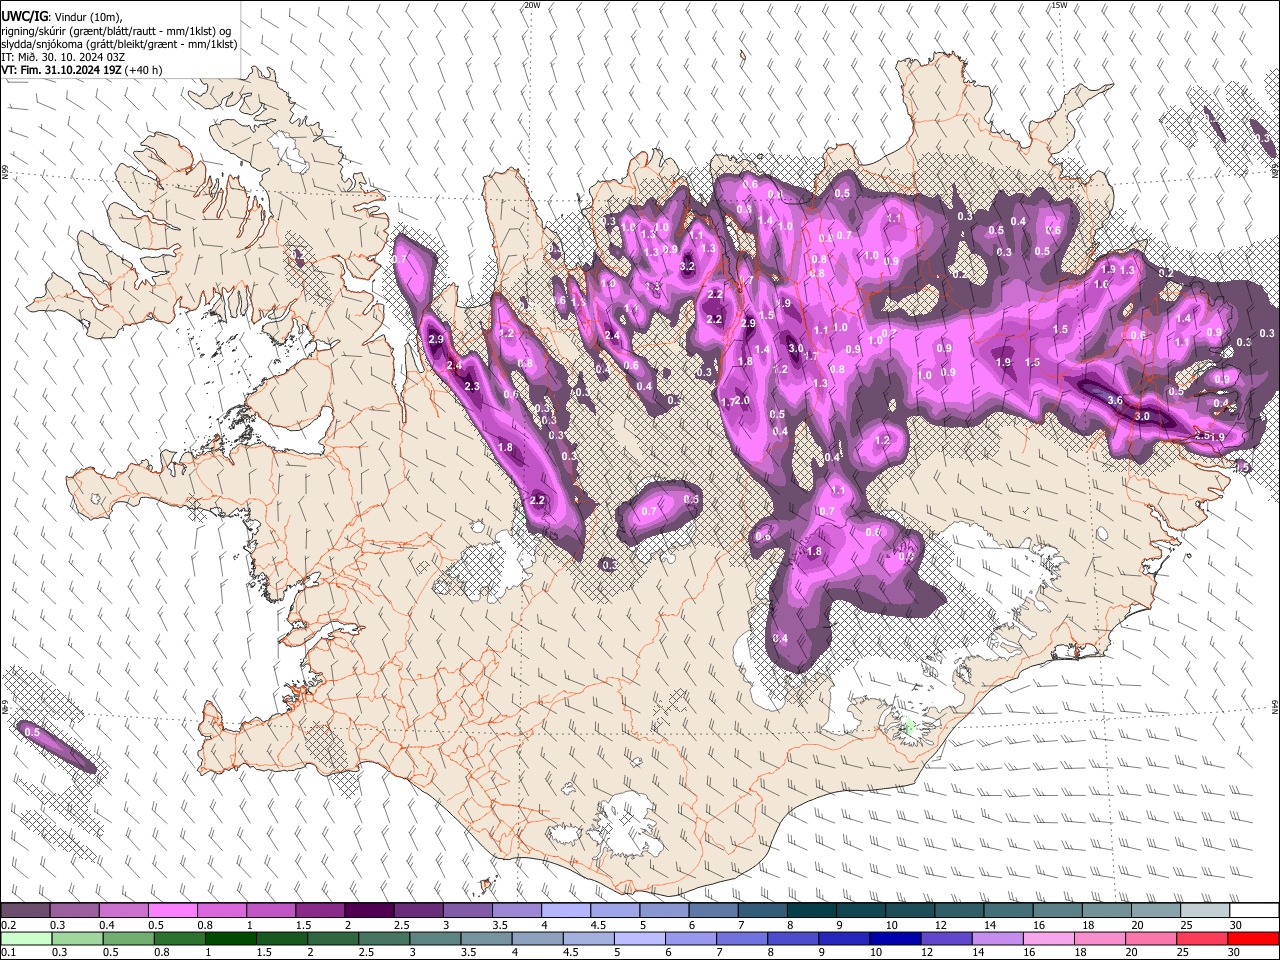Image resolution: width=1280 pixels, height=960 pixels.
Task: Click the 'VT: Fim. 31.10.2024 19Z (+40 h)' line
Action: tap(82, 70)
